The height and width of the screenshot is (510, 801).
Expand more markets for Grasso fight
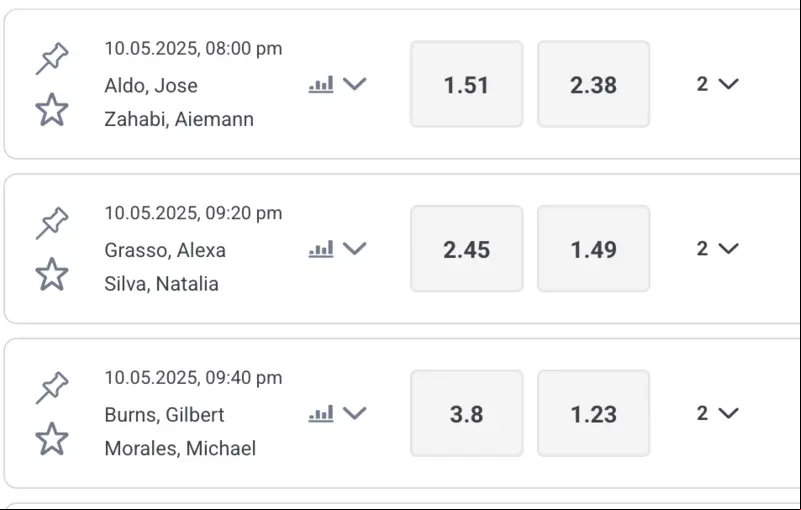click(x=717, y=248)
